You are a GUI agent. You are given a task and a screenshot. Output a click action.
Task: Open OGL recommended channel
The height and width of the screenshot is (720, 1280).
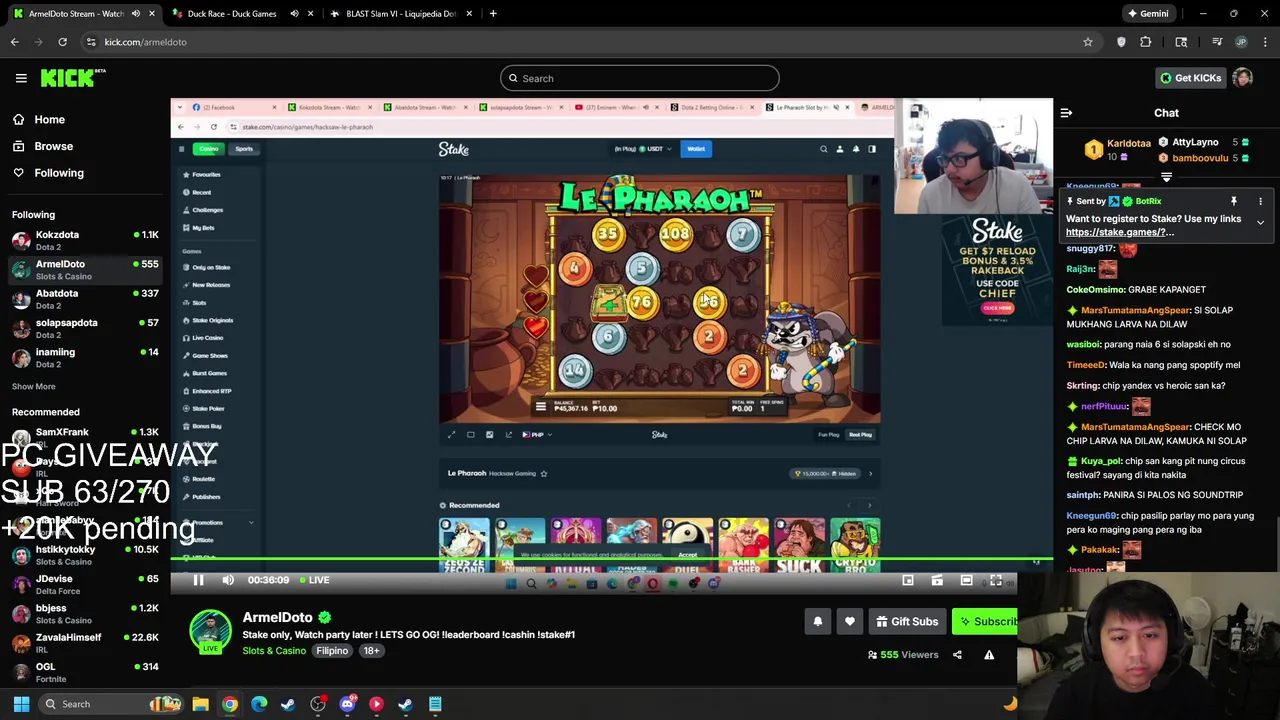pos(85,672)
